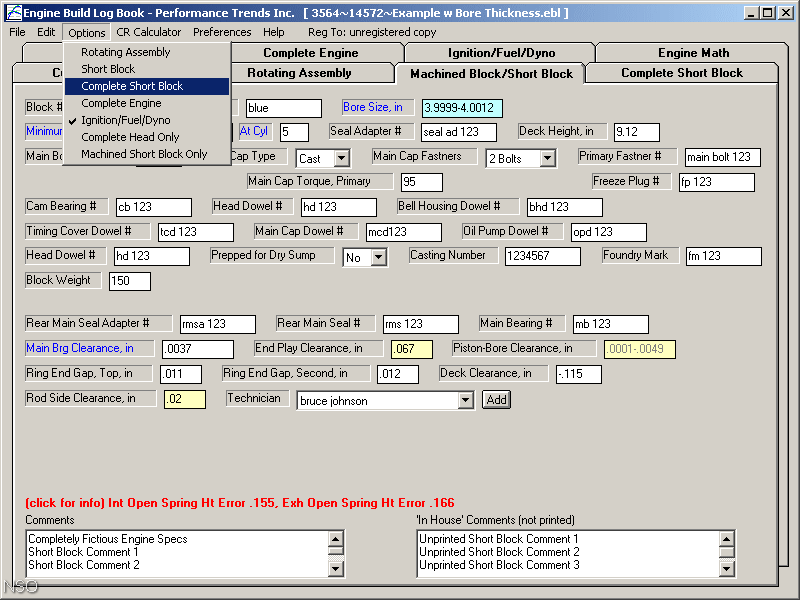The image size is (800, 600).
Task: Click the Casting Number field 1234567
Action: (x=543, y=256)
